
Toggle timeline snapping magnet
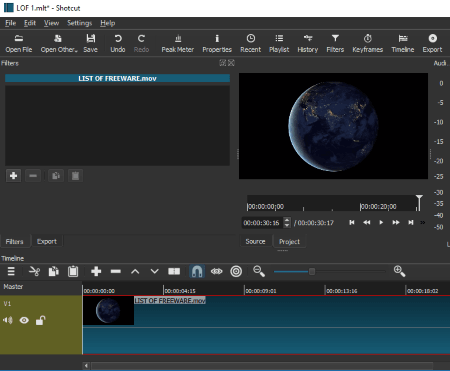[197, 271]
